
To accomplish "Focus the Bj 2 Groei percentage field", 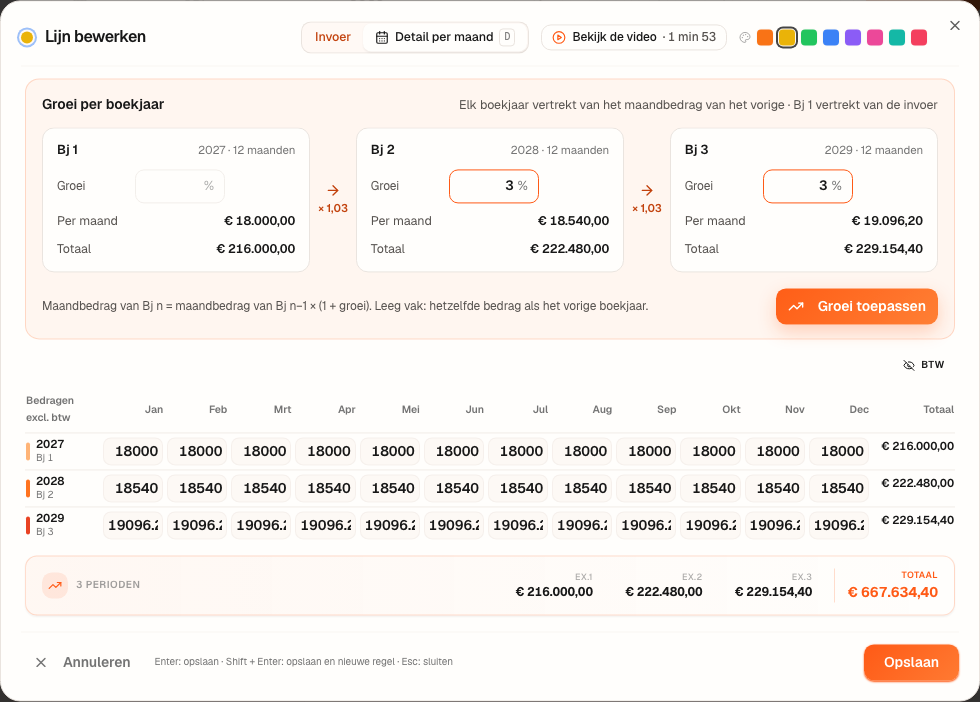I will (x=494, y=186).
